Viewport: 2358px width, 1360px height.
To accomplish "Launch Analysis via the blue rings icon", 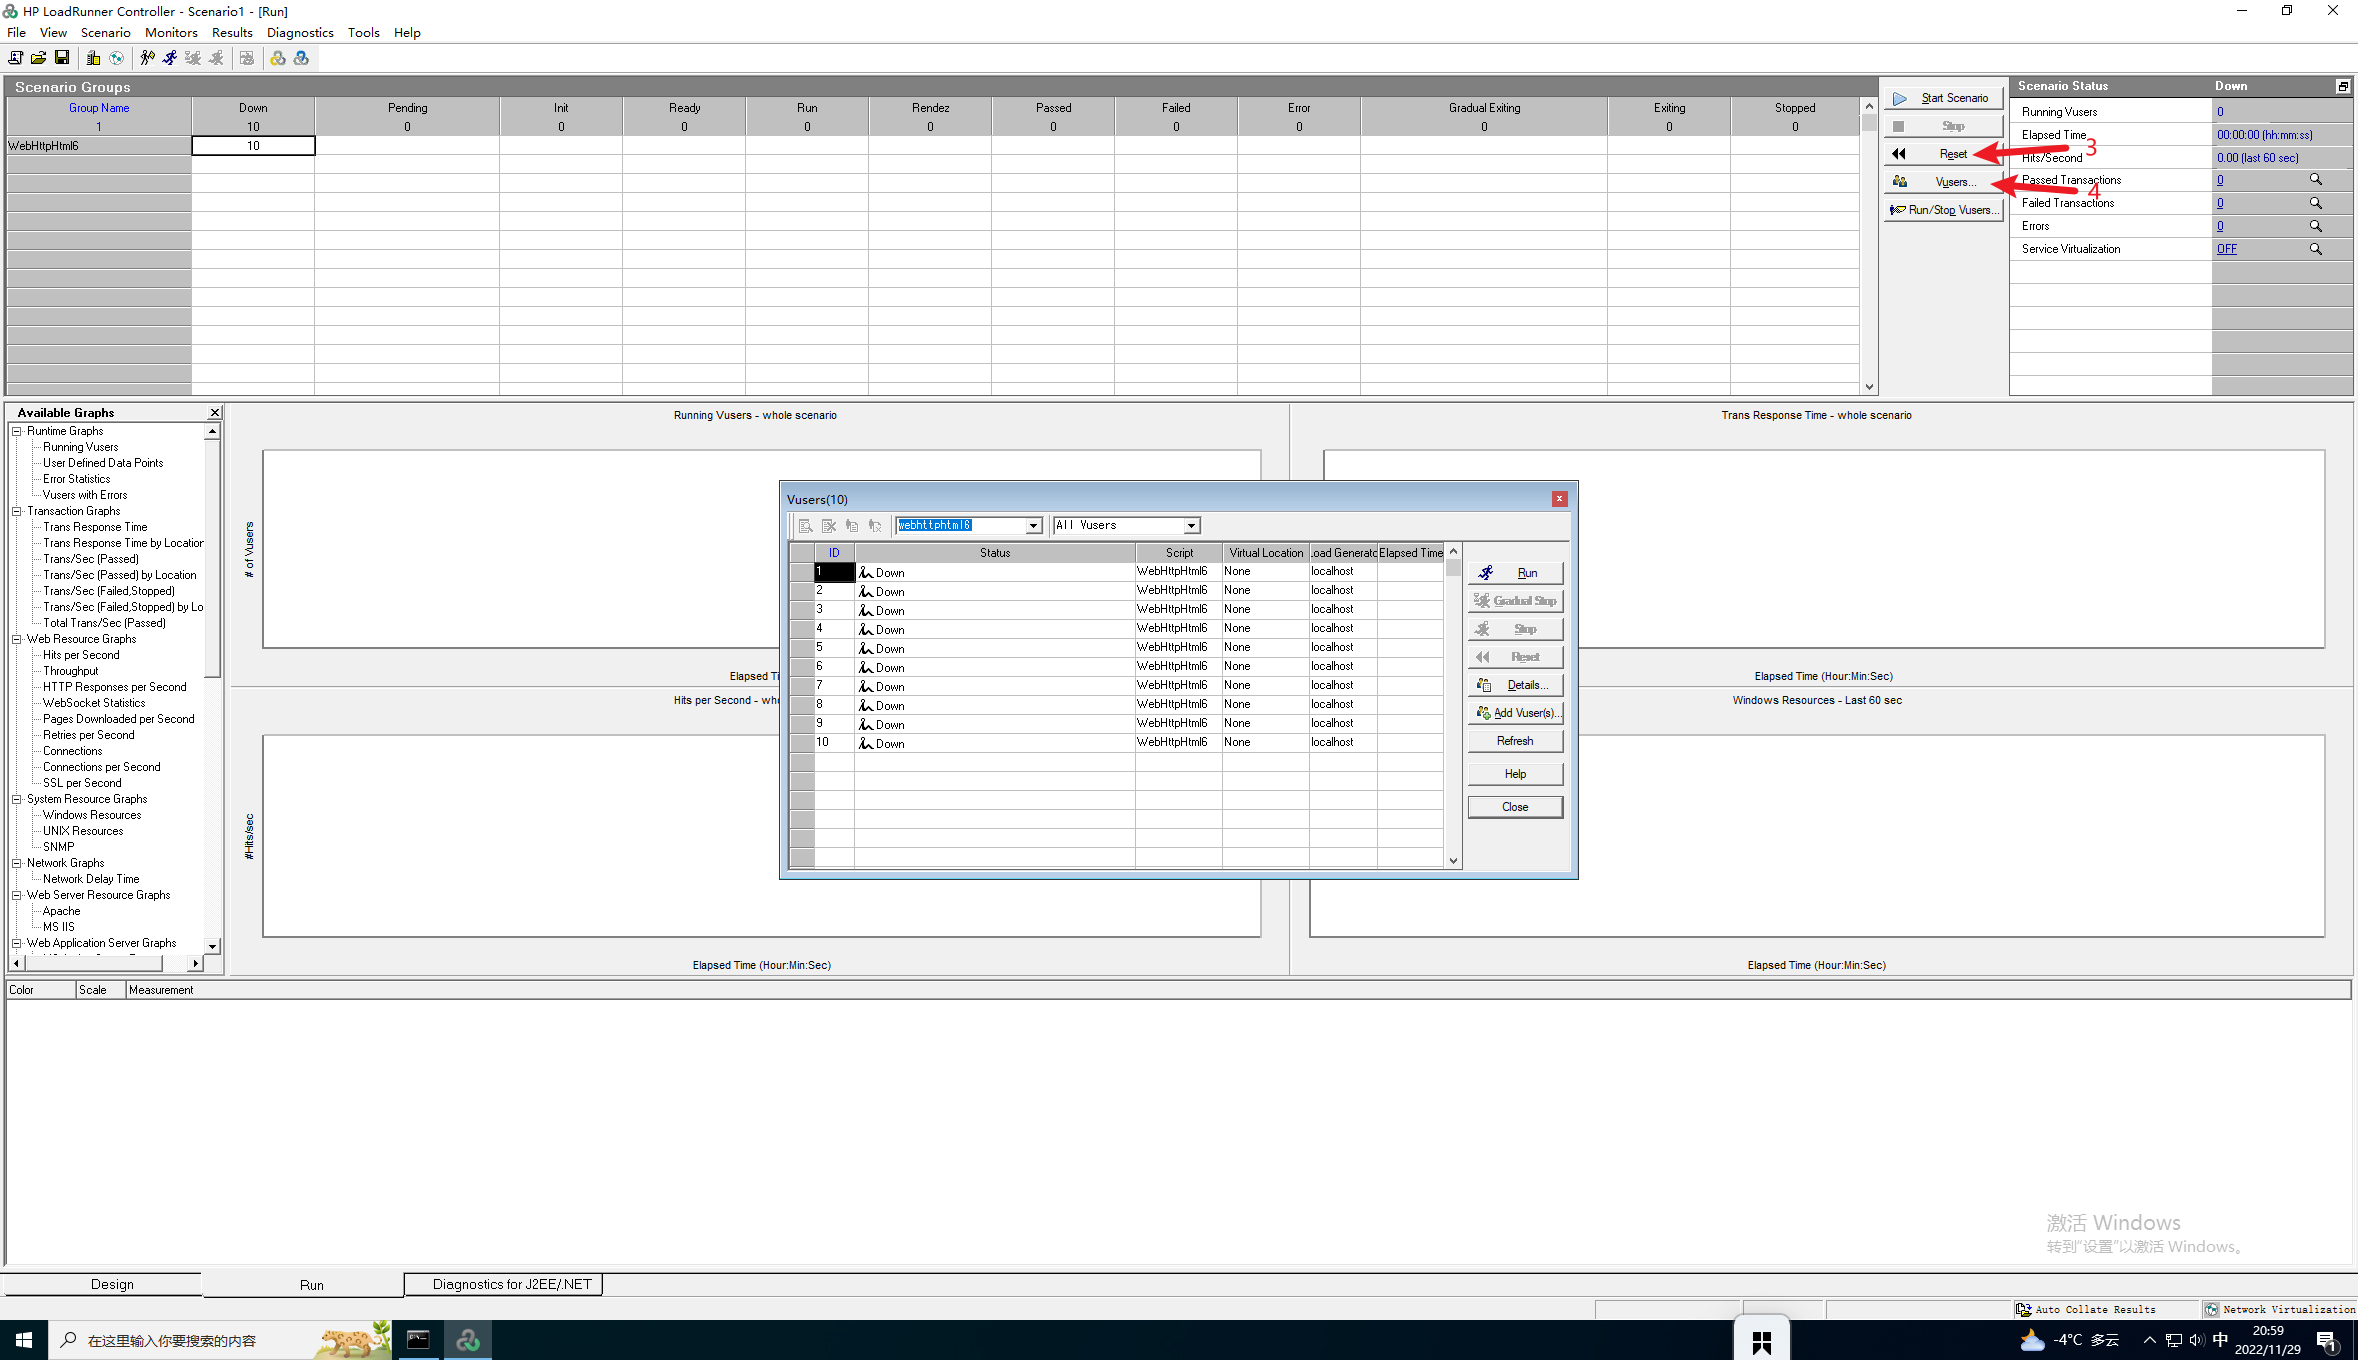I will coord(301,58).
